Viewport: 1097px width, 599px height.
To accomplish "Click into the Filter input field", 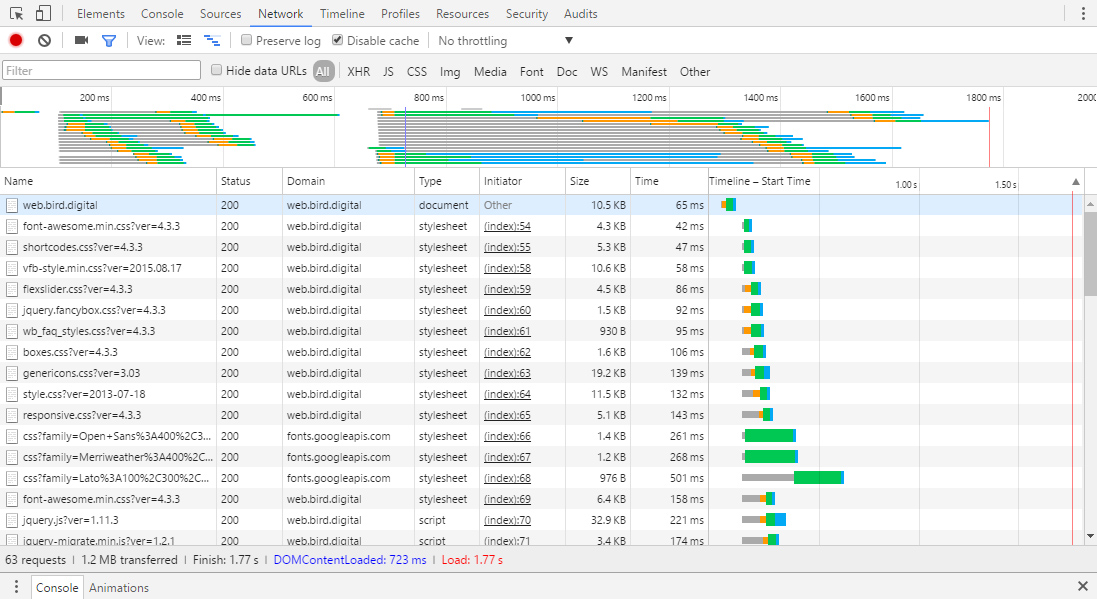I will pyautogui.click(x=100, y=71).
